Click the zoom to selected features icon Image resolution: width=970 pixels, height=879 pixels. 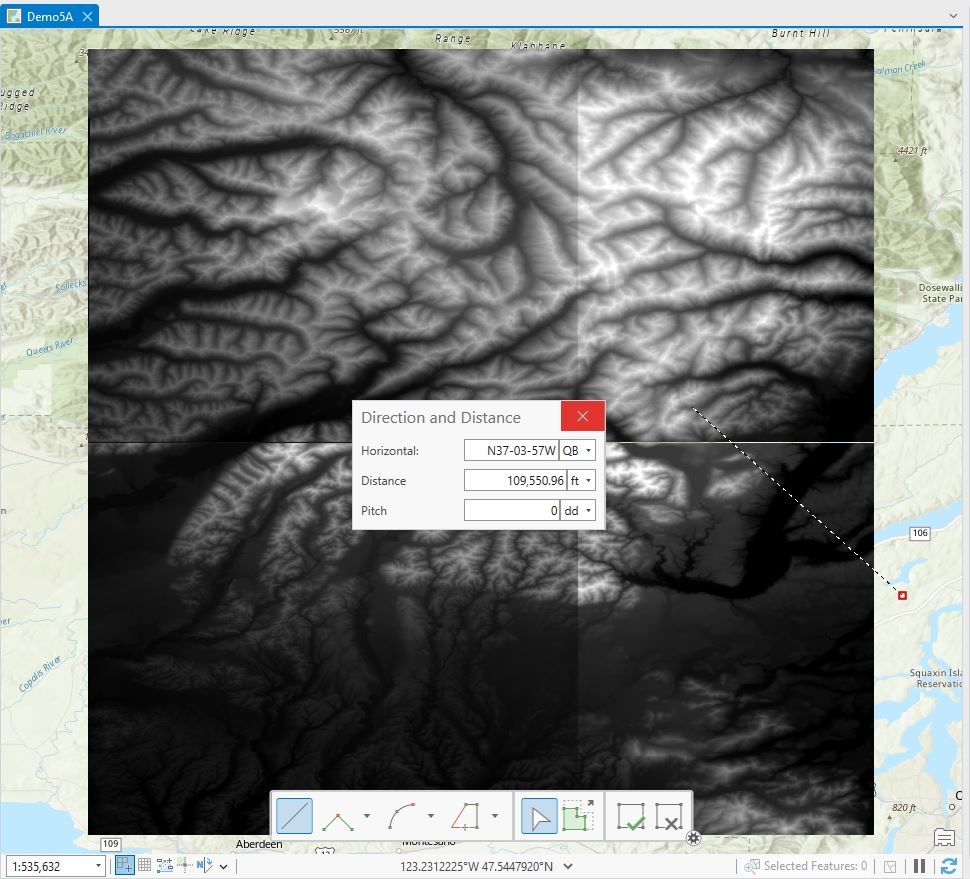pyautogui.click(x=752, y=866)
